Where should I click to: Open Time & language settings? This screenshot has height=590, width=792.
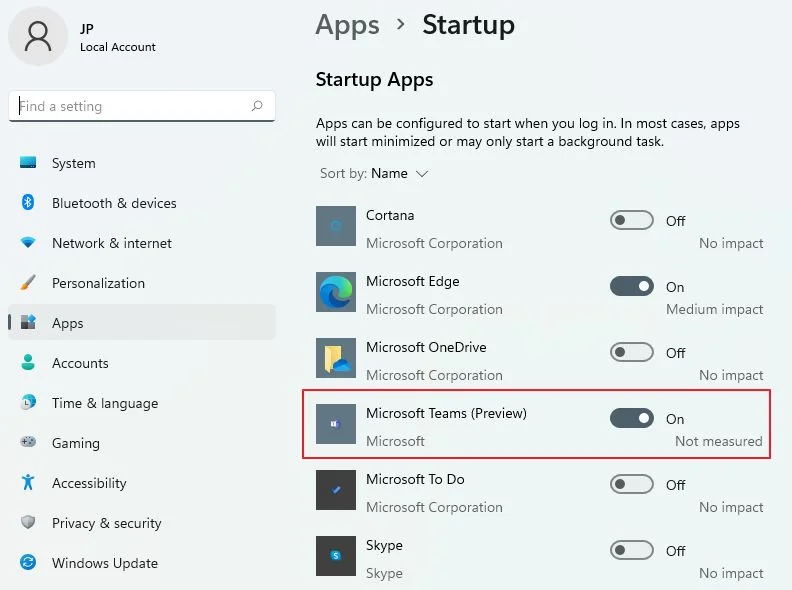142,402
